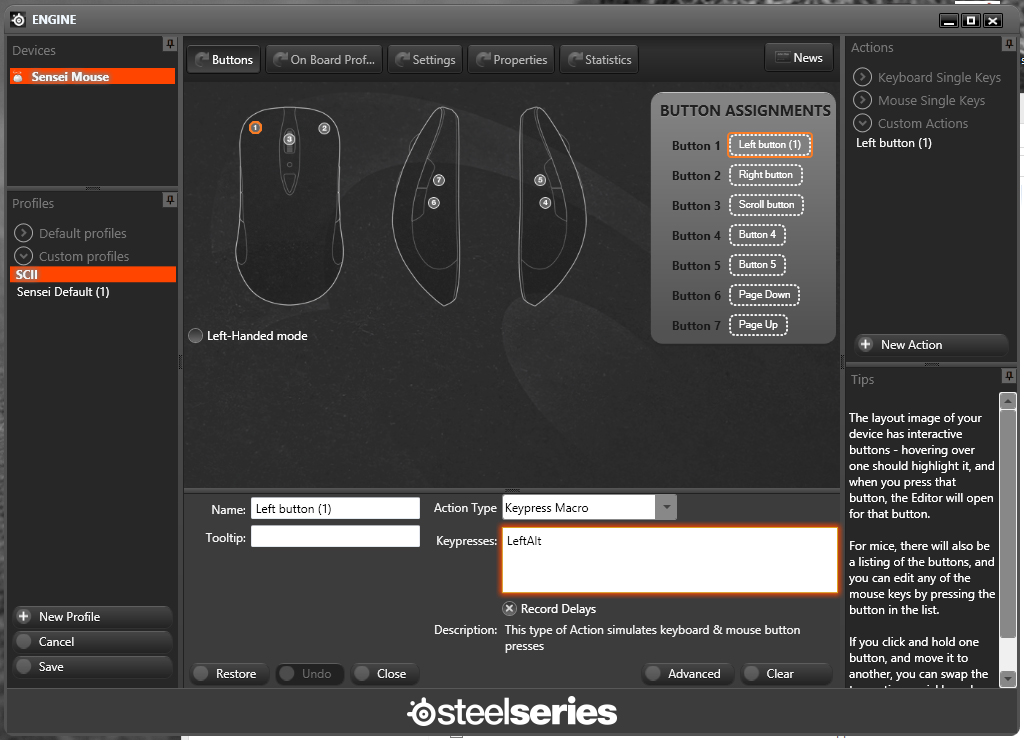Click the Undo button
The height and width of the screenshot is (740, 1024).
pos(310,673)
